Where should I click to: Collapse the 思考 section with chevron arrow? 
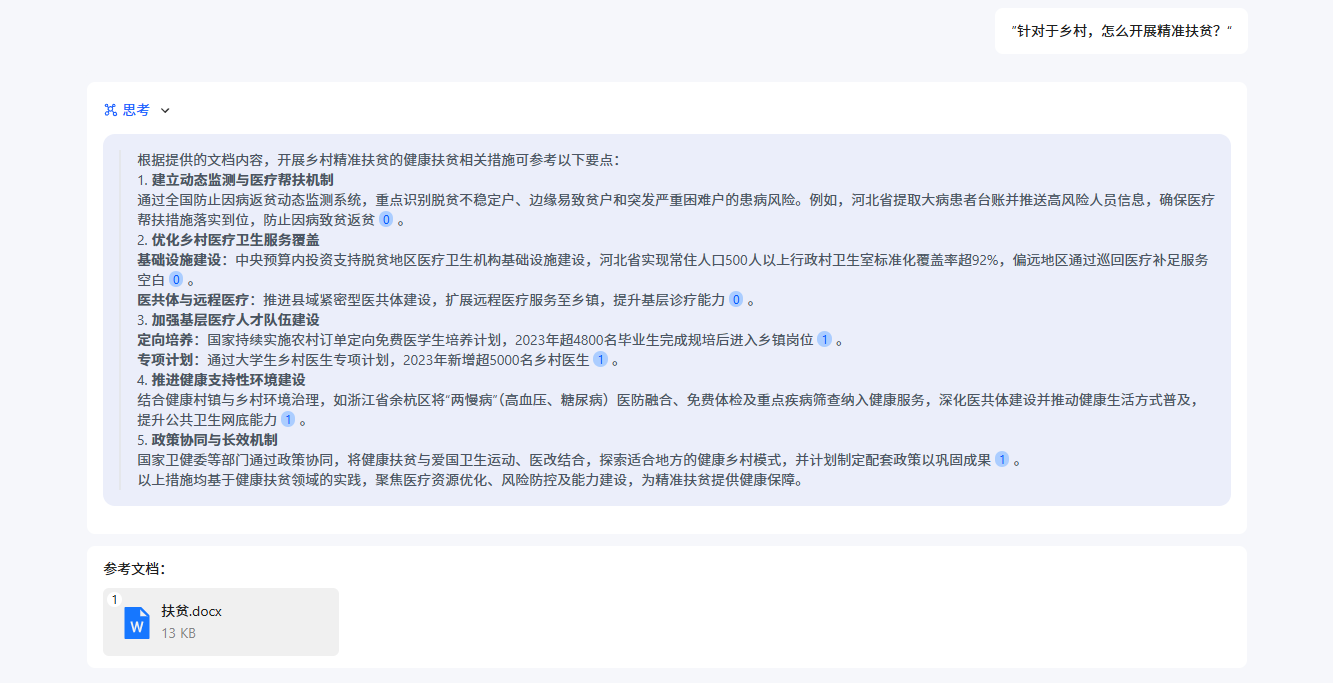166,111
